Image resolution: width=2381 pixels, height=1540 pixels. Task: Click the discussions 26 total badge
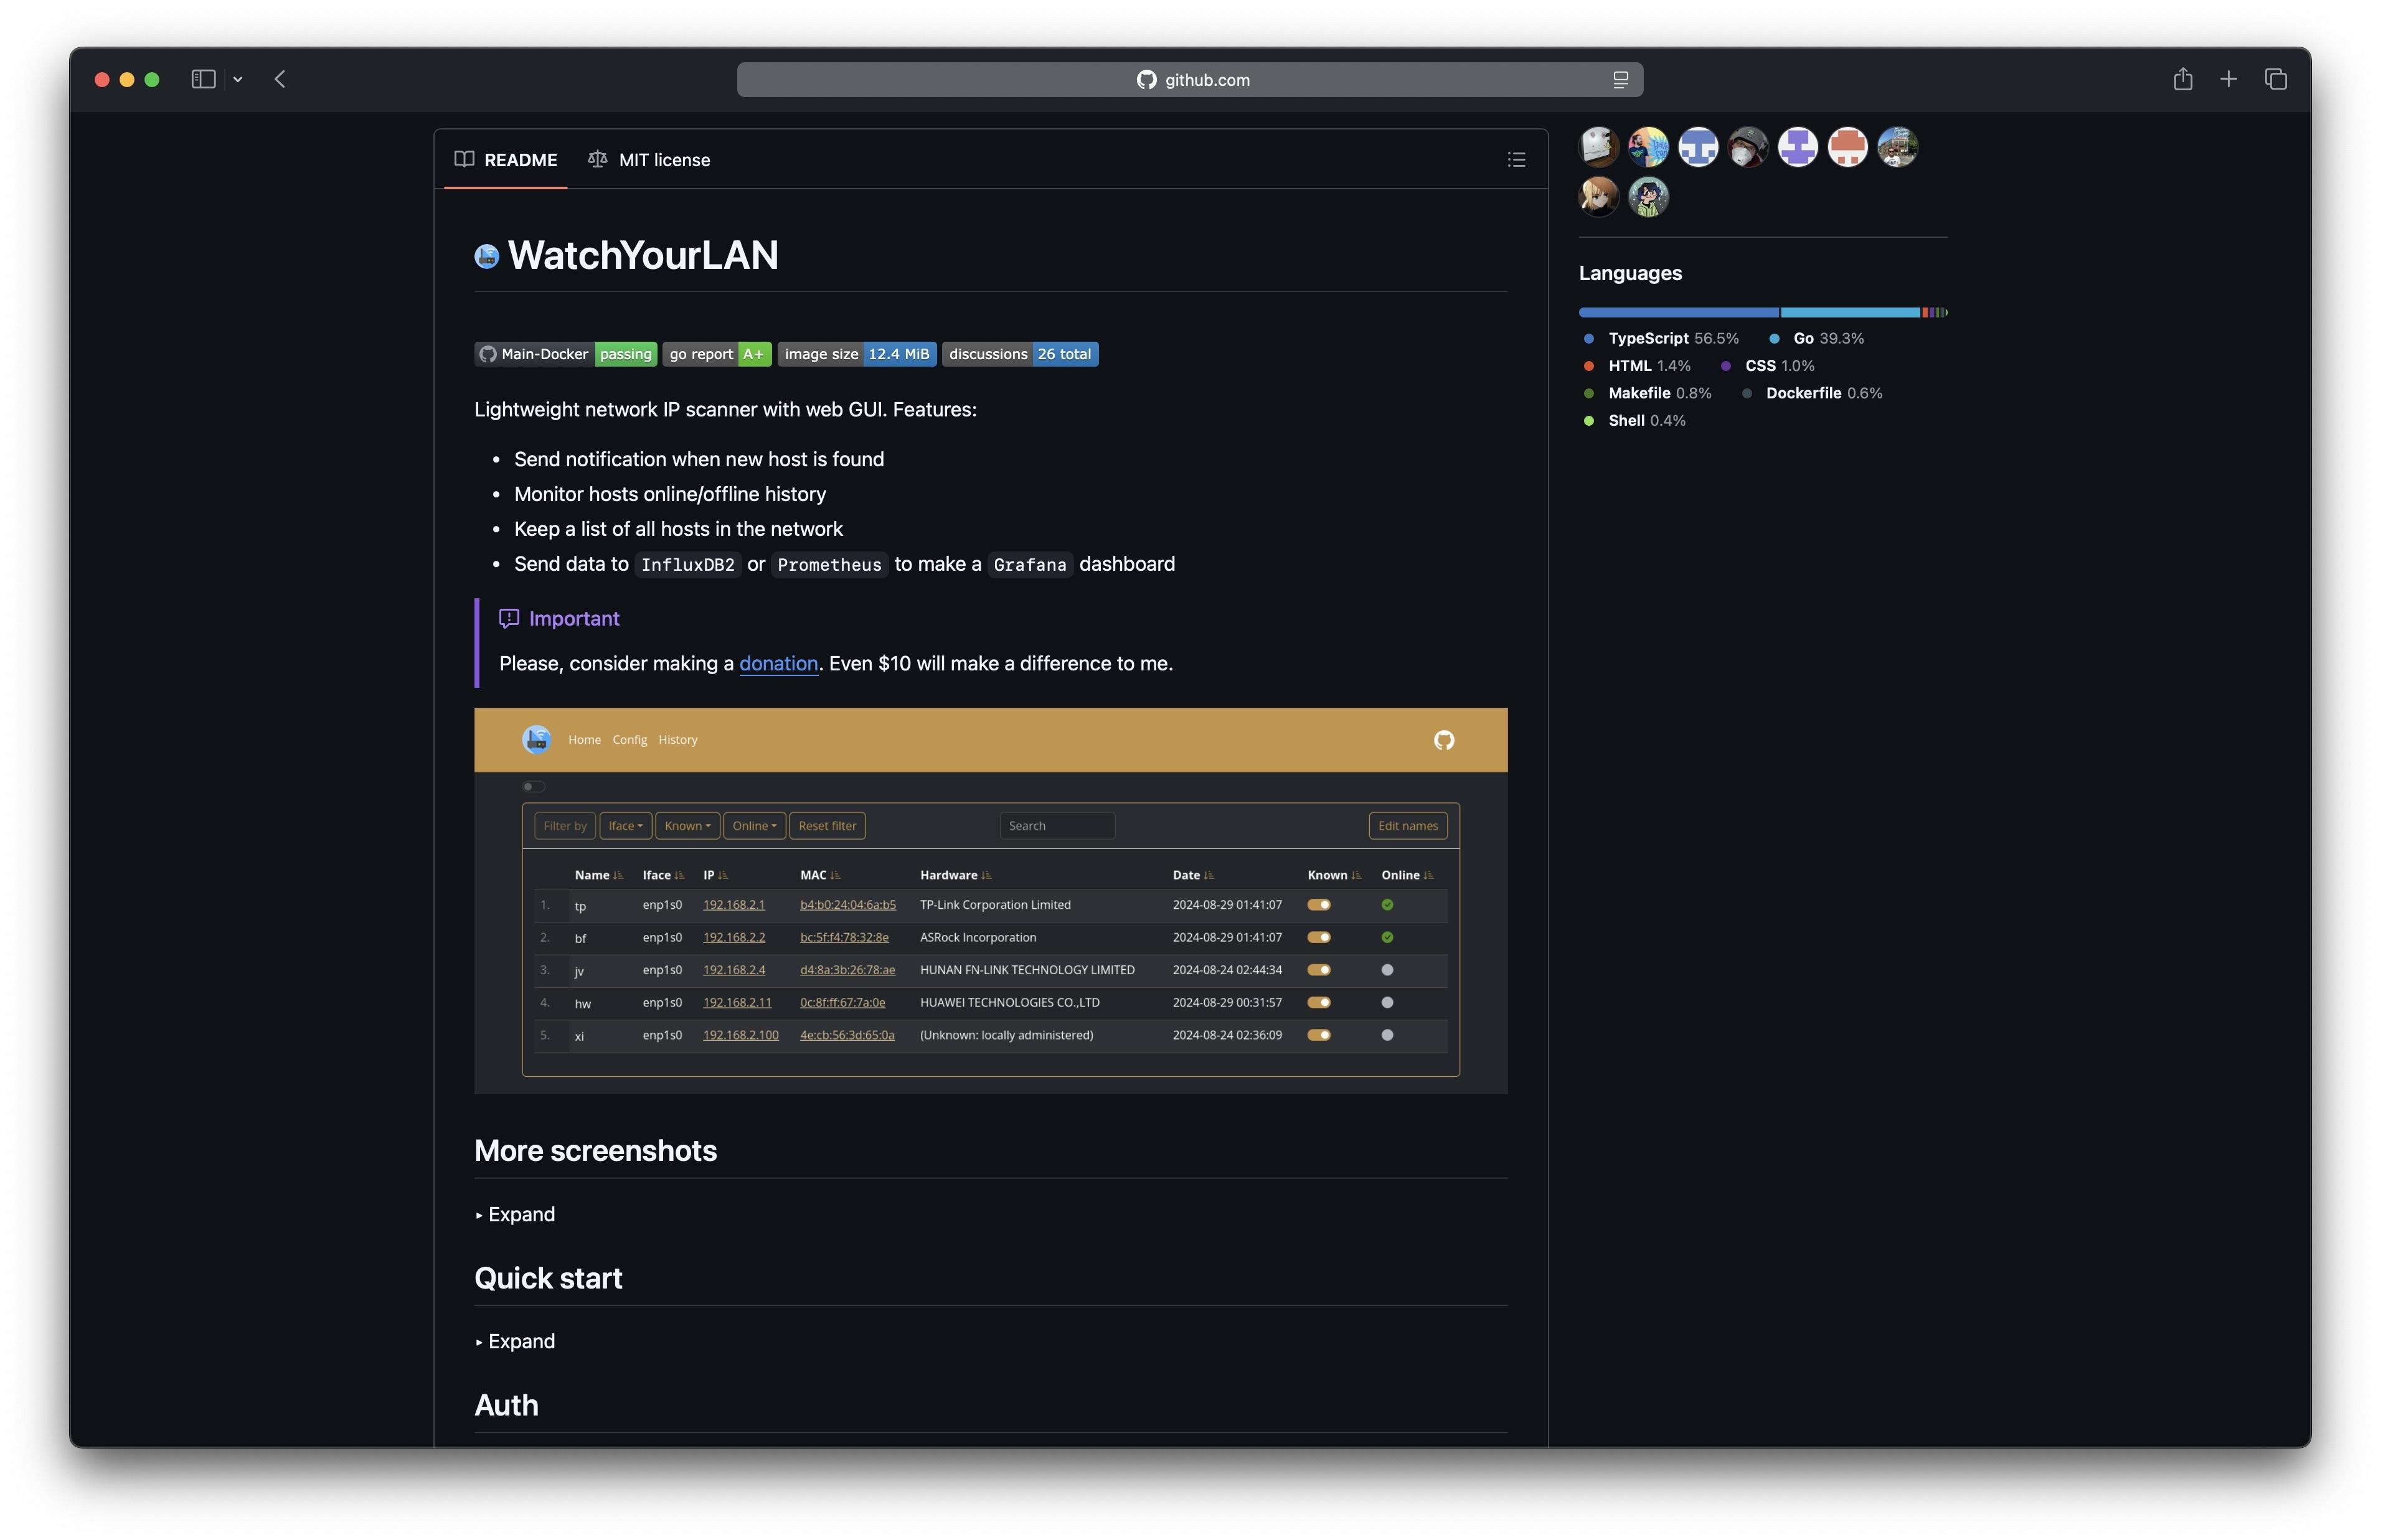tap(1019, 354)
